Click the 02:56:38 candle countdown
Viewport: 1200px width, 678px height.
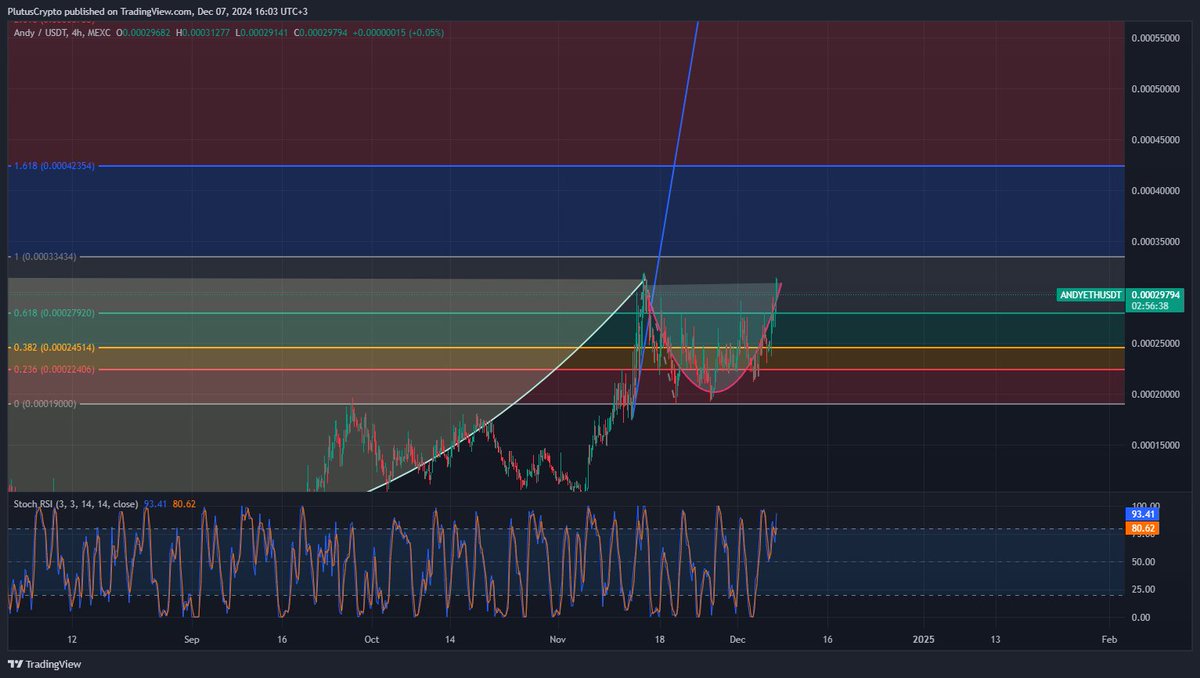coord(1152,307)
